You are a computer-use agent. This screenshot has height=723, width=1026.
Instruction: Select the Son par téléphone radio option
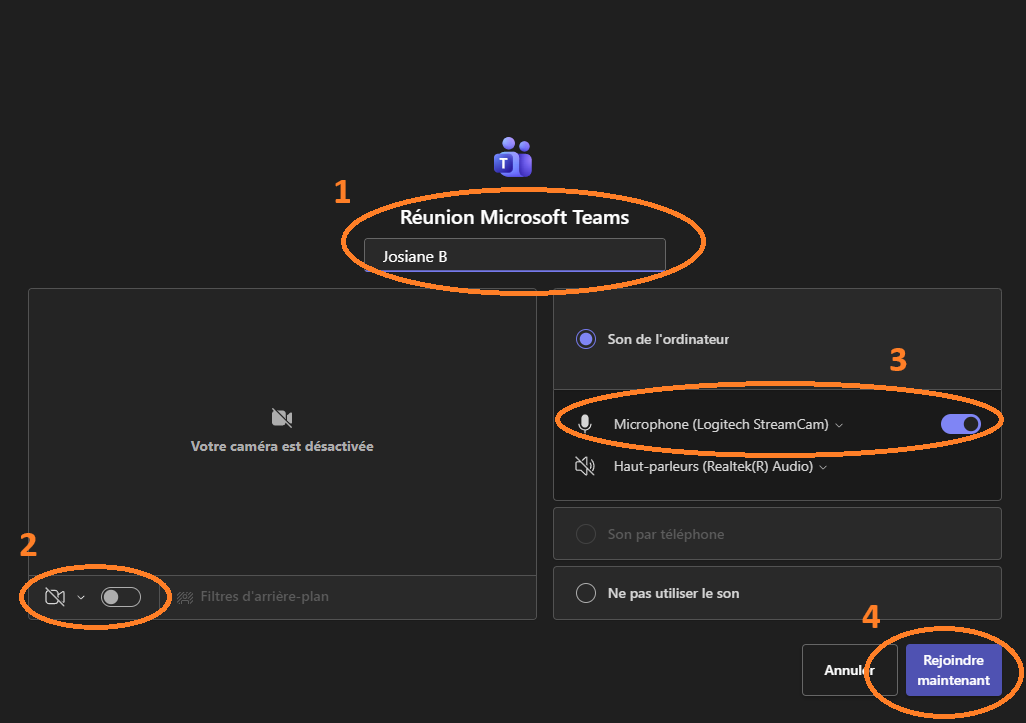[x=586, y=534]
